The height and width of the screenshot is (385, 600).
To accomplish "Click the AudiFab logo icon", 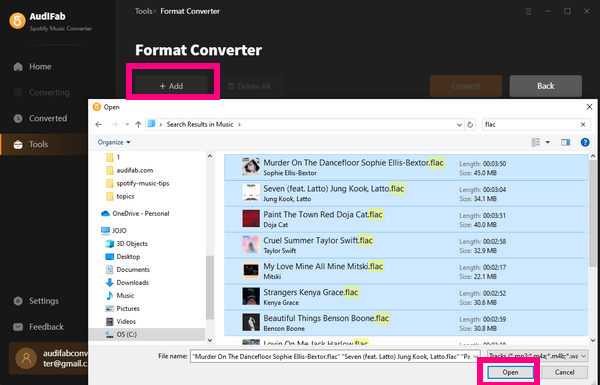I will pyautogui.click(x=18, y=21).
